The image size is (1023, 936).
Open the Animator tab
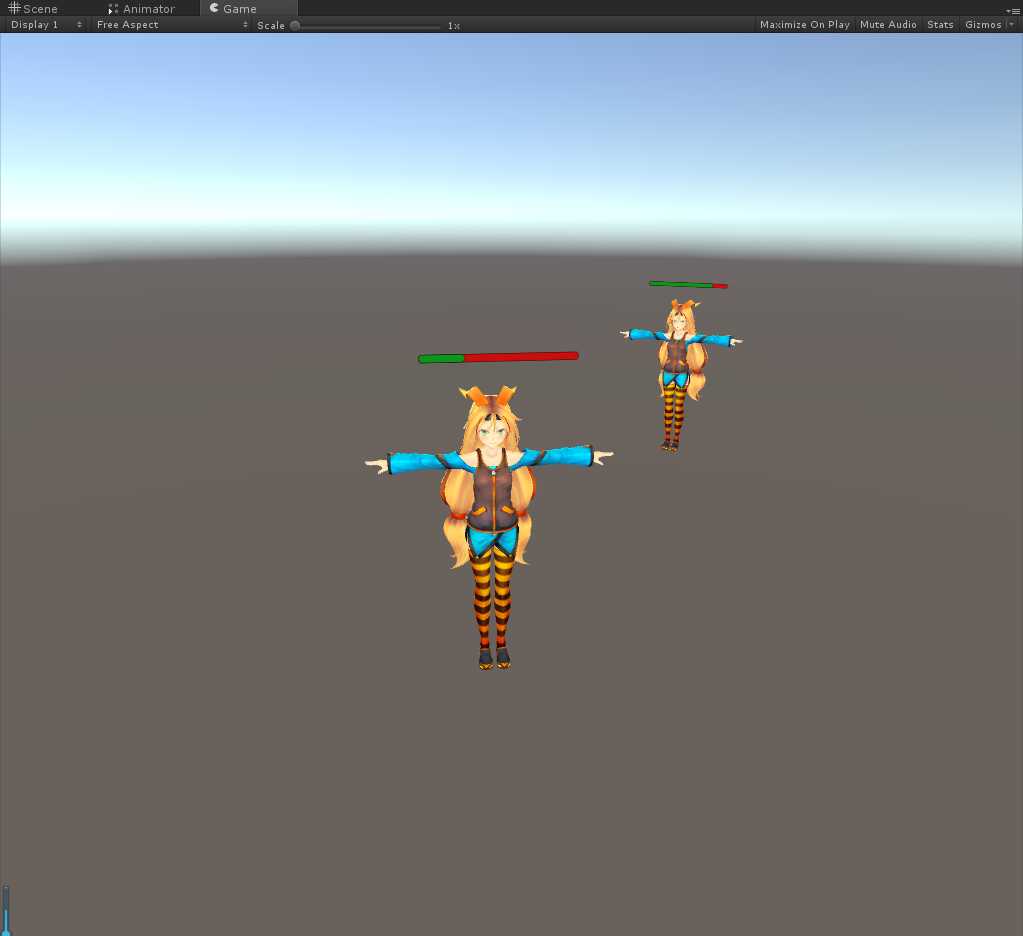142,8
